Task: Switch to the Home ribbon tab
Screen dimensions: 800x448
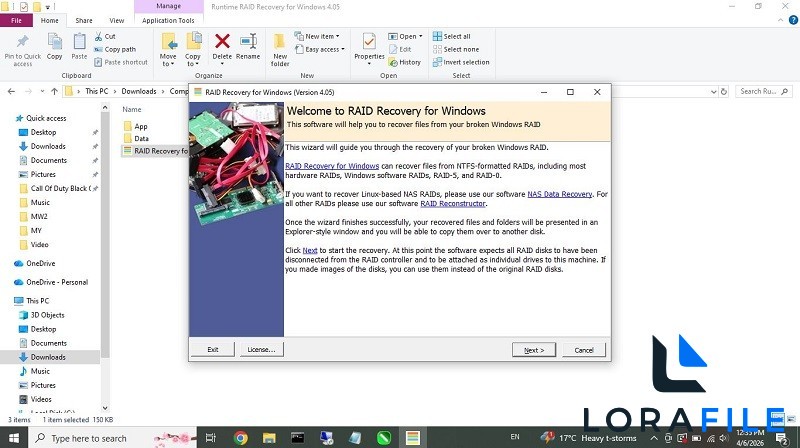Action: pos(49,20)
